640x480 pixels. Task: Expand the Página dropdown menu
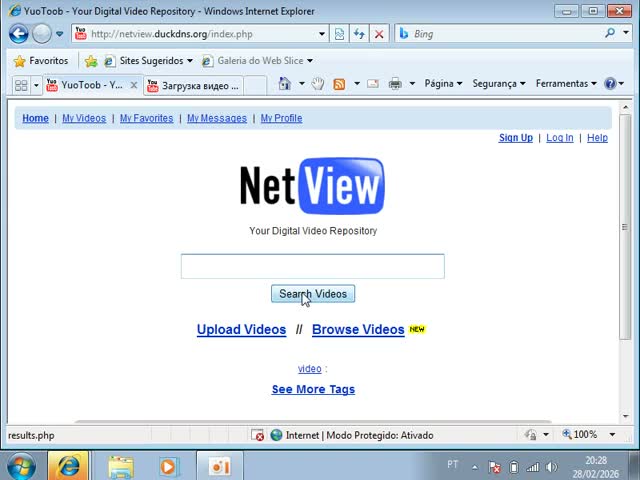pyautogui.click(x=443, y=84)
